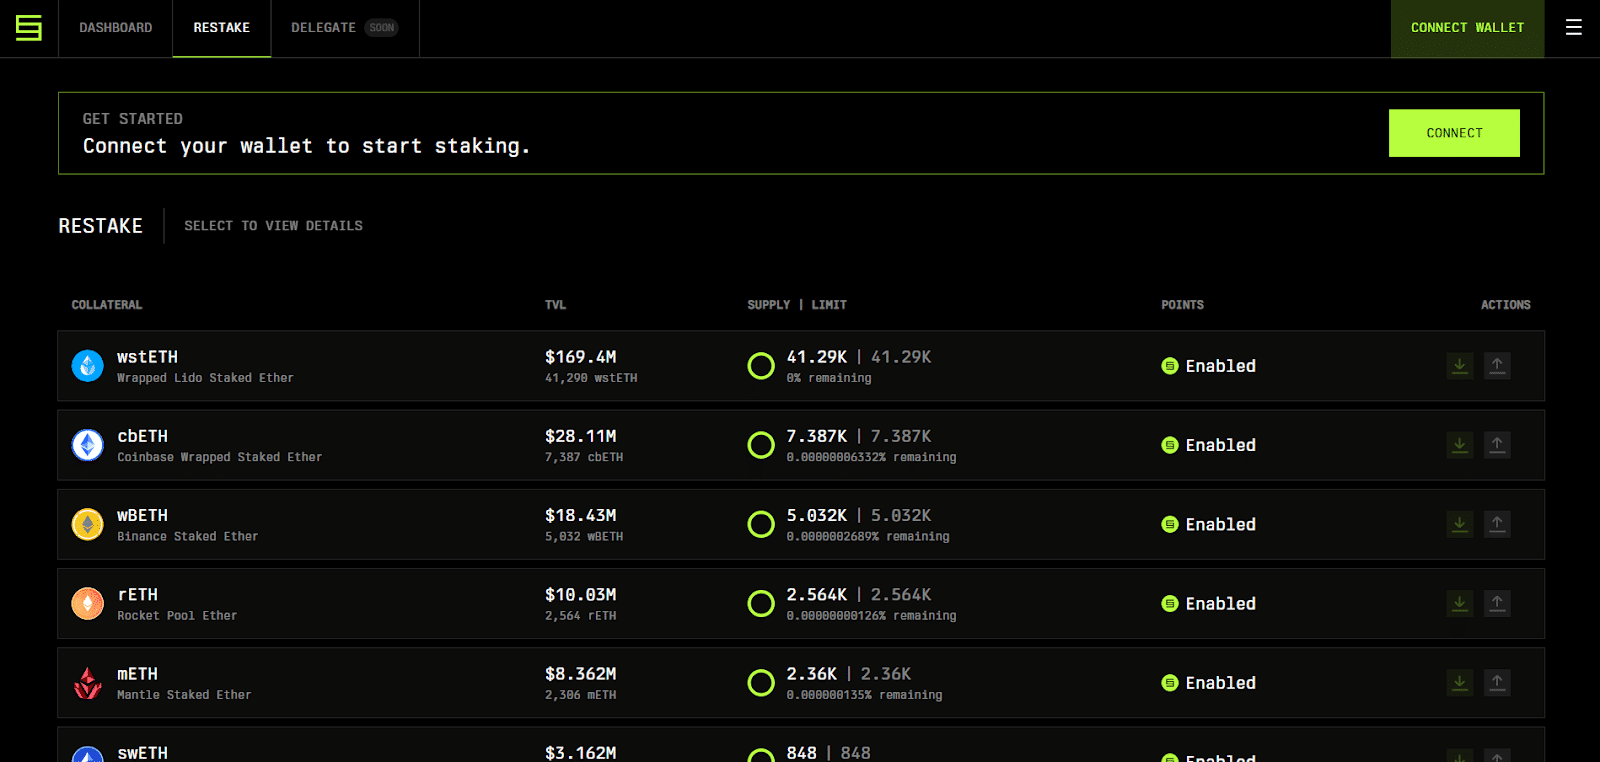Click the wstETH token icon
The image size is (1600, 762).
88,366
